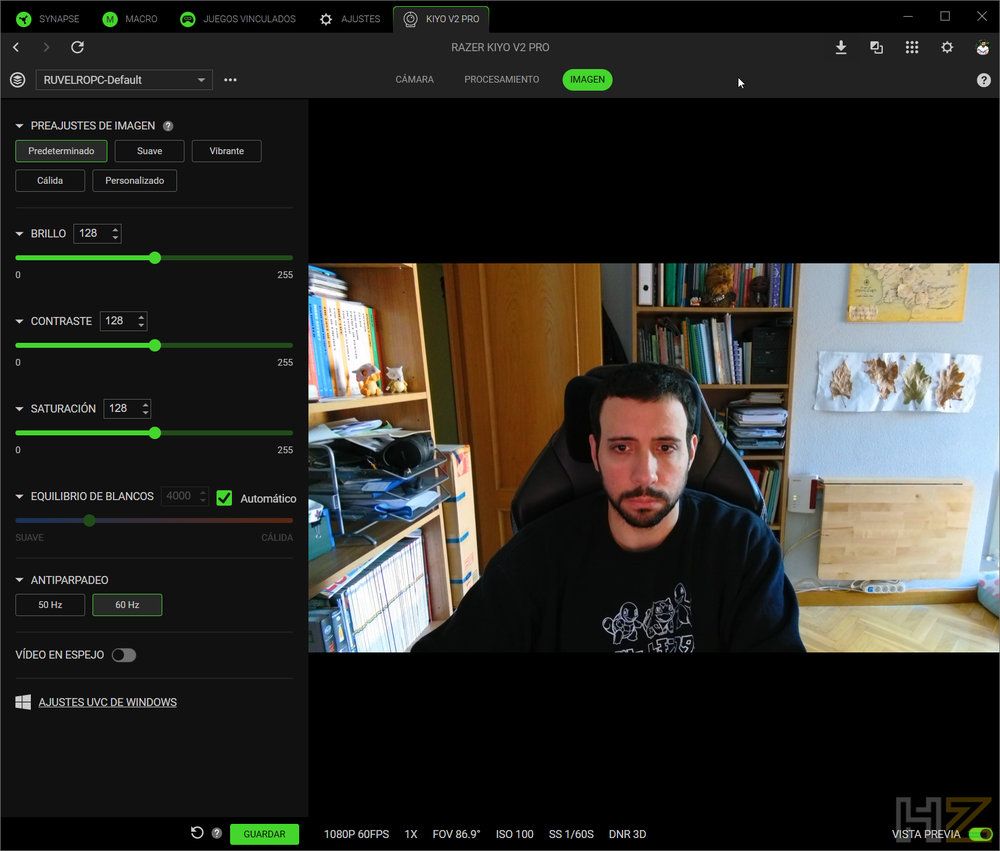Open the Juegos Vinculados tab
1000x851 pixels.
tap(238, 19)
